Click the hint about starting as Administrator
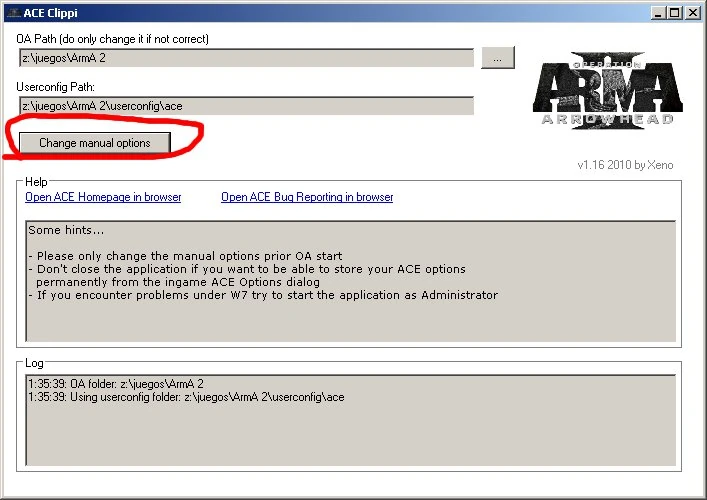 point(263,295)
